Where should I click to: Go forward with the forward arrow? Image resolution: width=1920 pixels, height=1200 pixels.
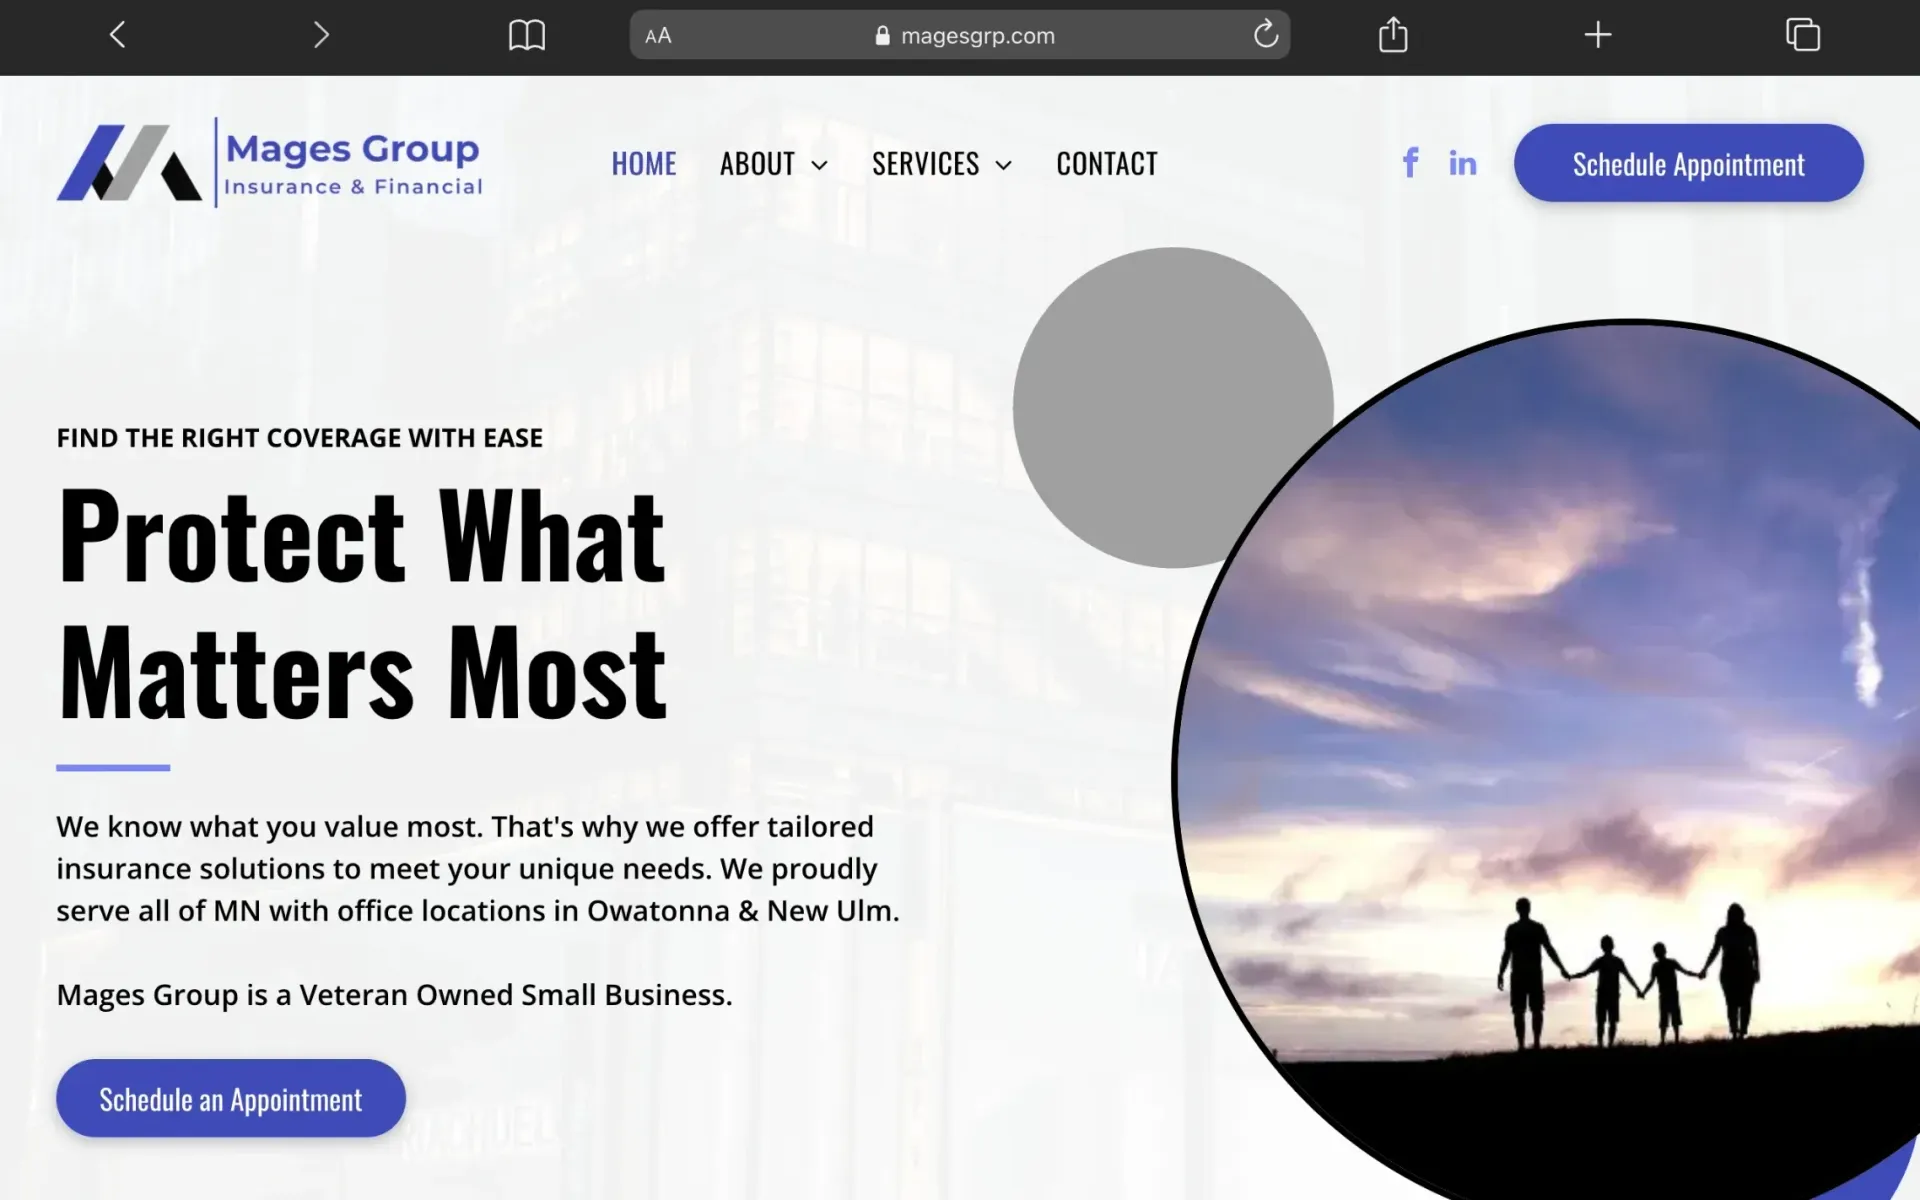321,34
